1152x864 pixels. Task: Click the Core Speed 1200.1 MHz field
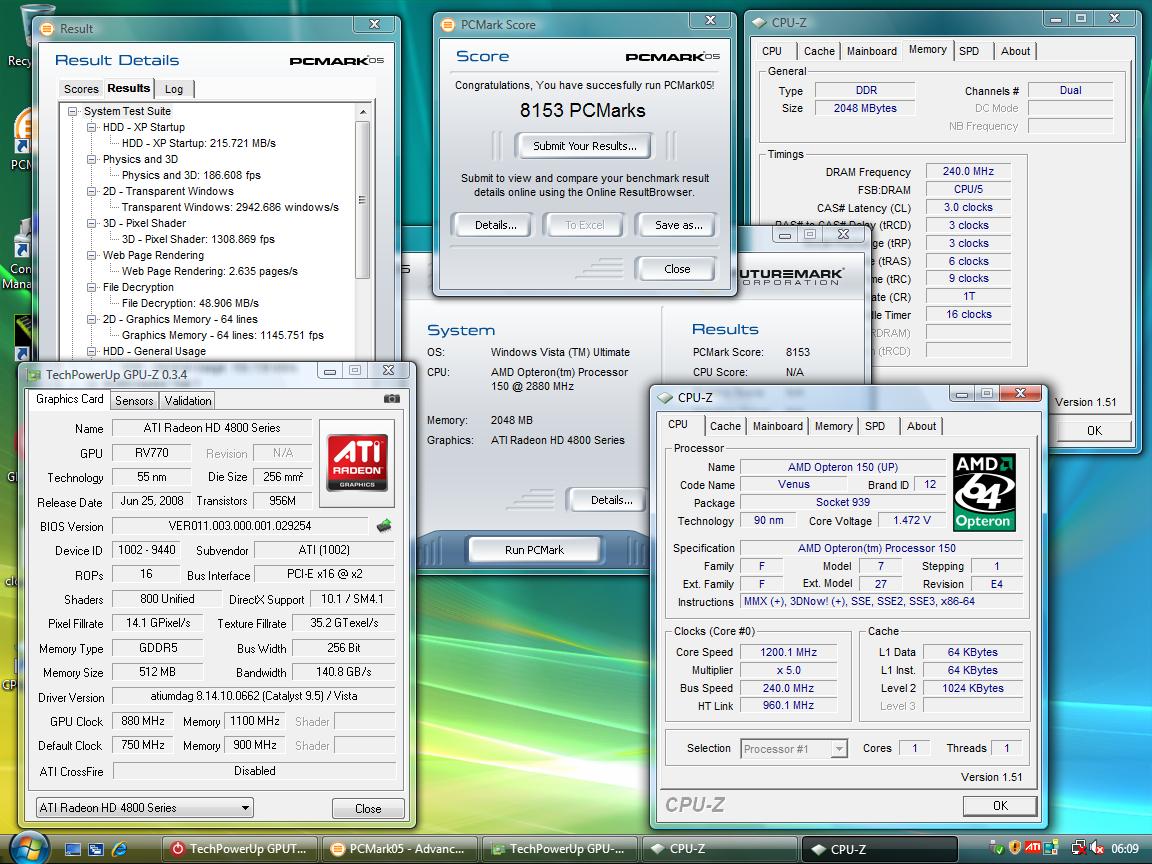point(788,652)
